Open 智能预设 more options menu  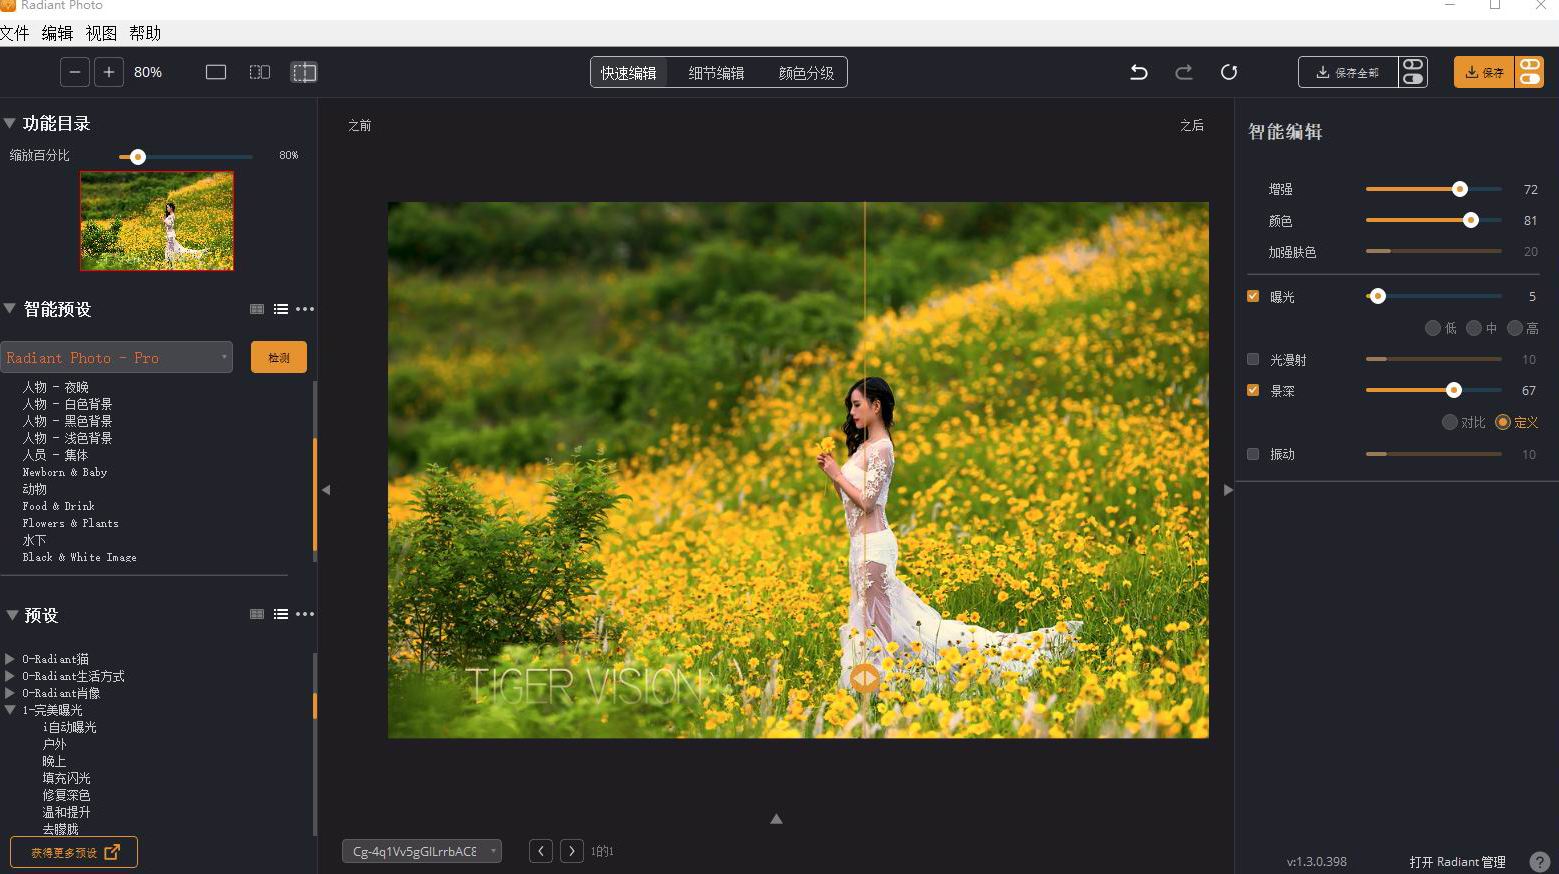pyautogui.click(x=305, y=309)
